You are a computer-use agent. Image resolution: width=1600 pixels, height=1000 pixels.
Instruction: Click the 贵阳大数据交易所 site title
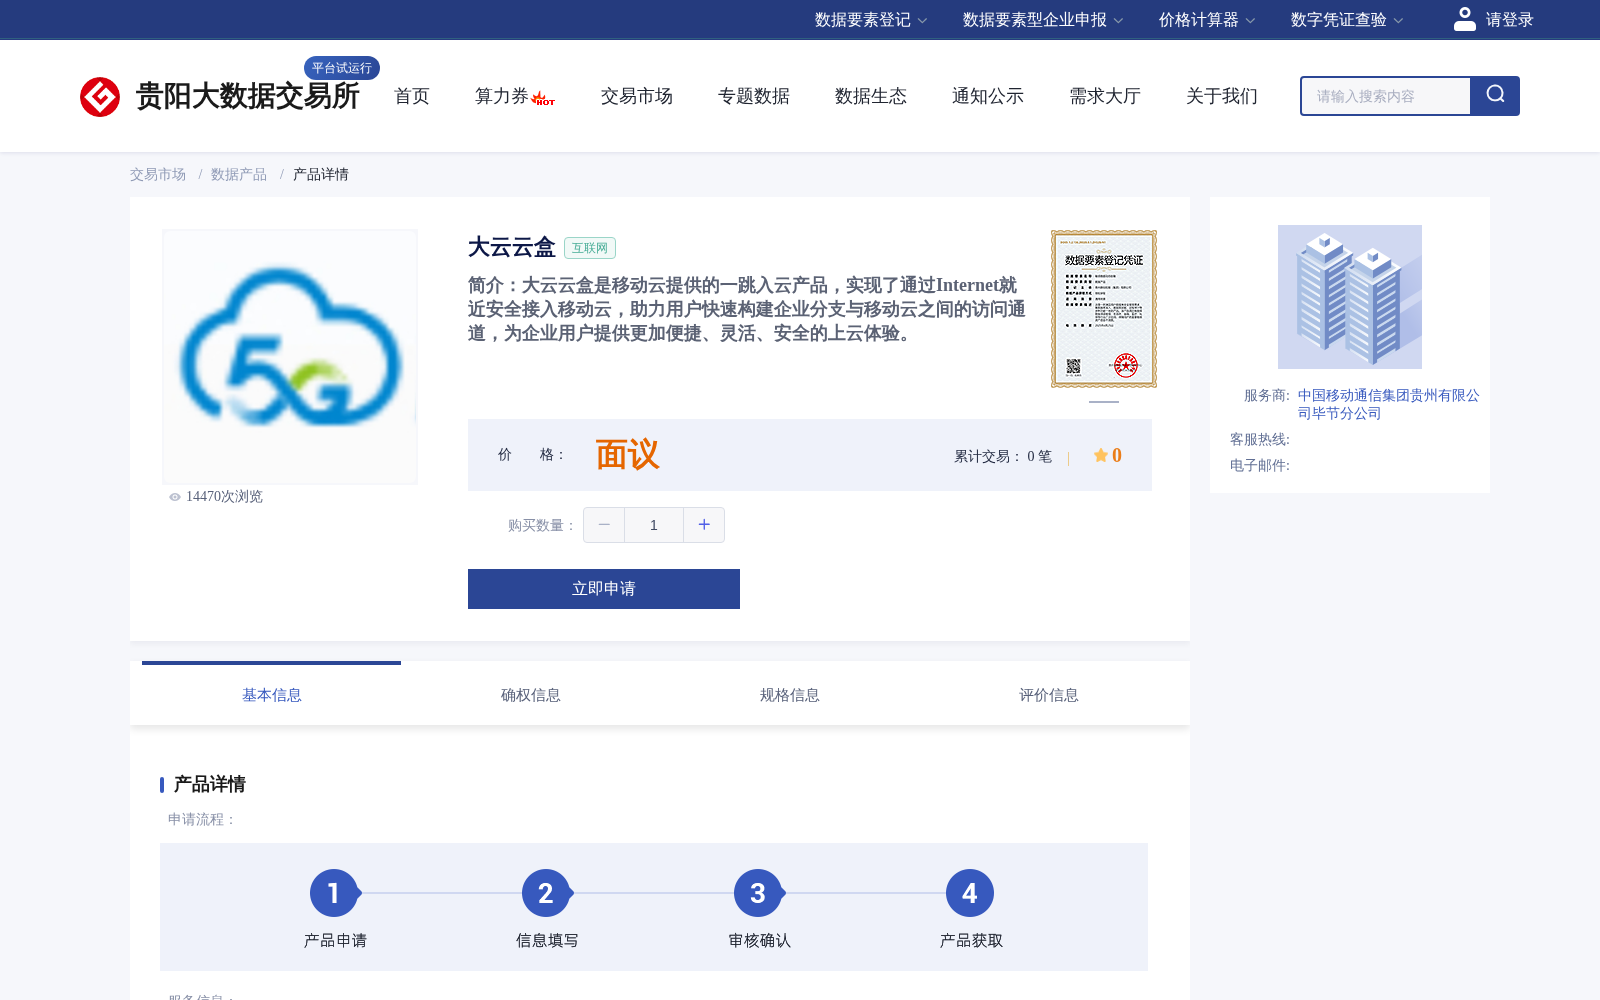click(x=247, y=96)
